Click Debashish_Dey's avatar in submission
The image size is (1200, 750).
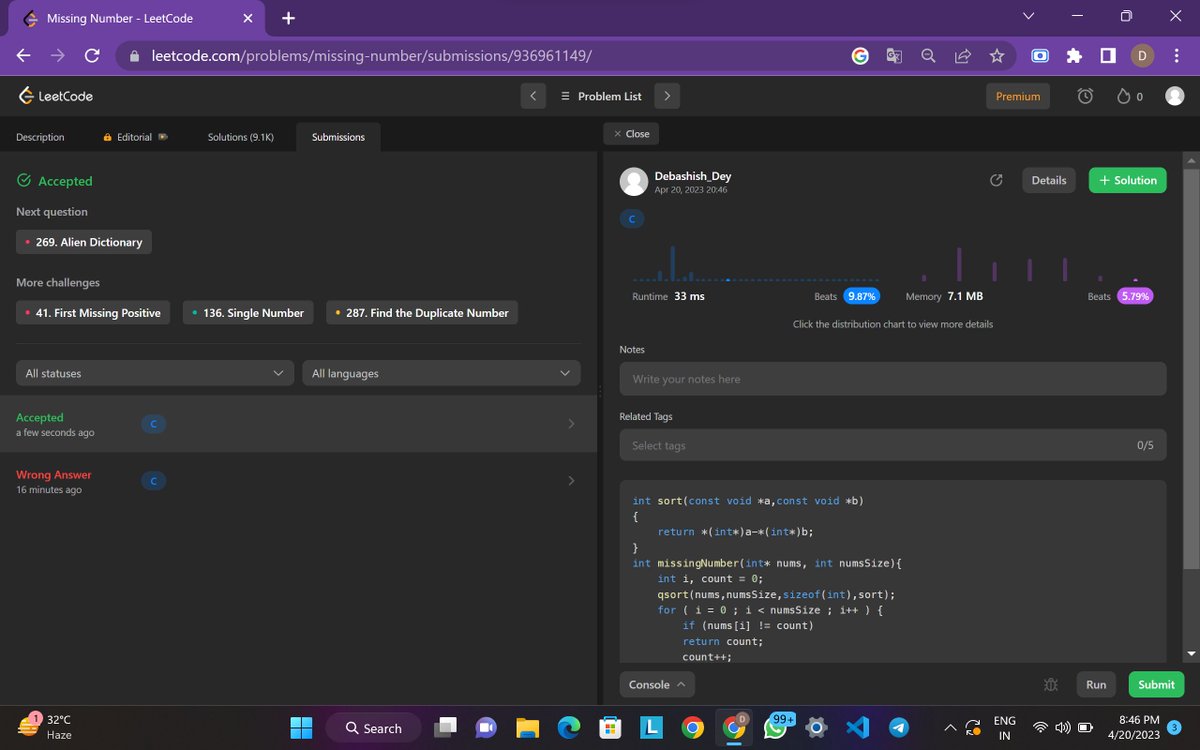pyautogui.click(x=634, y=181)
